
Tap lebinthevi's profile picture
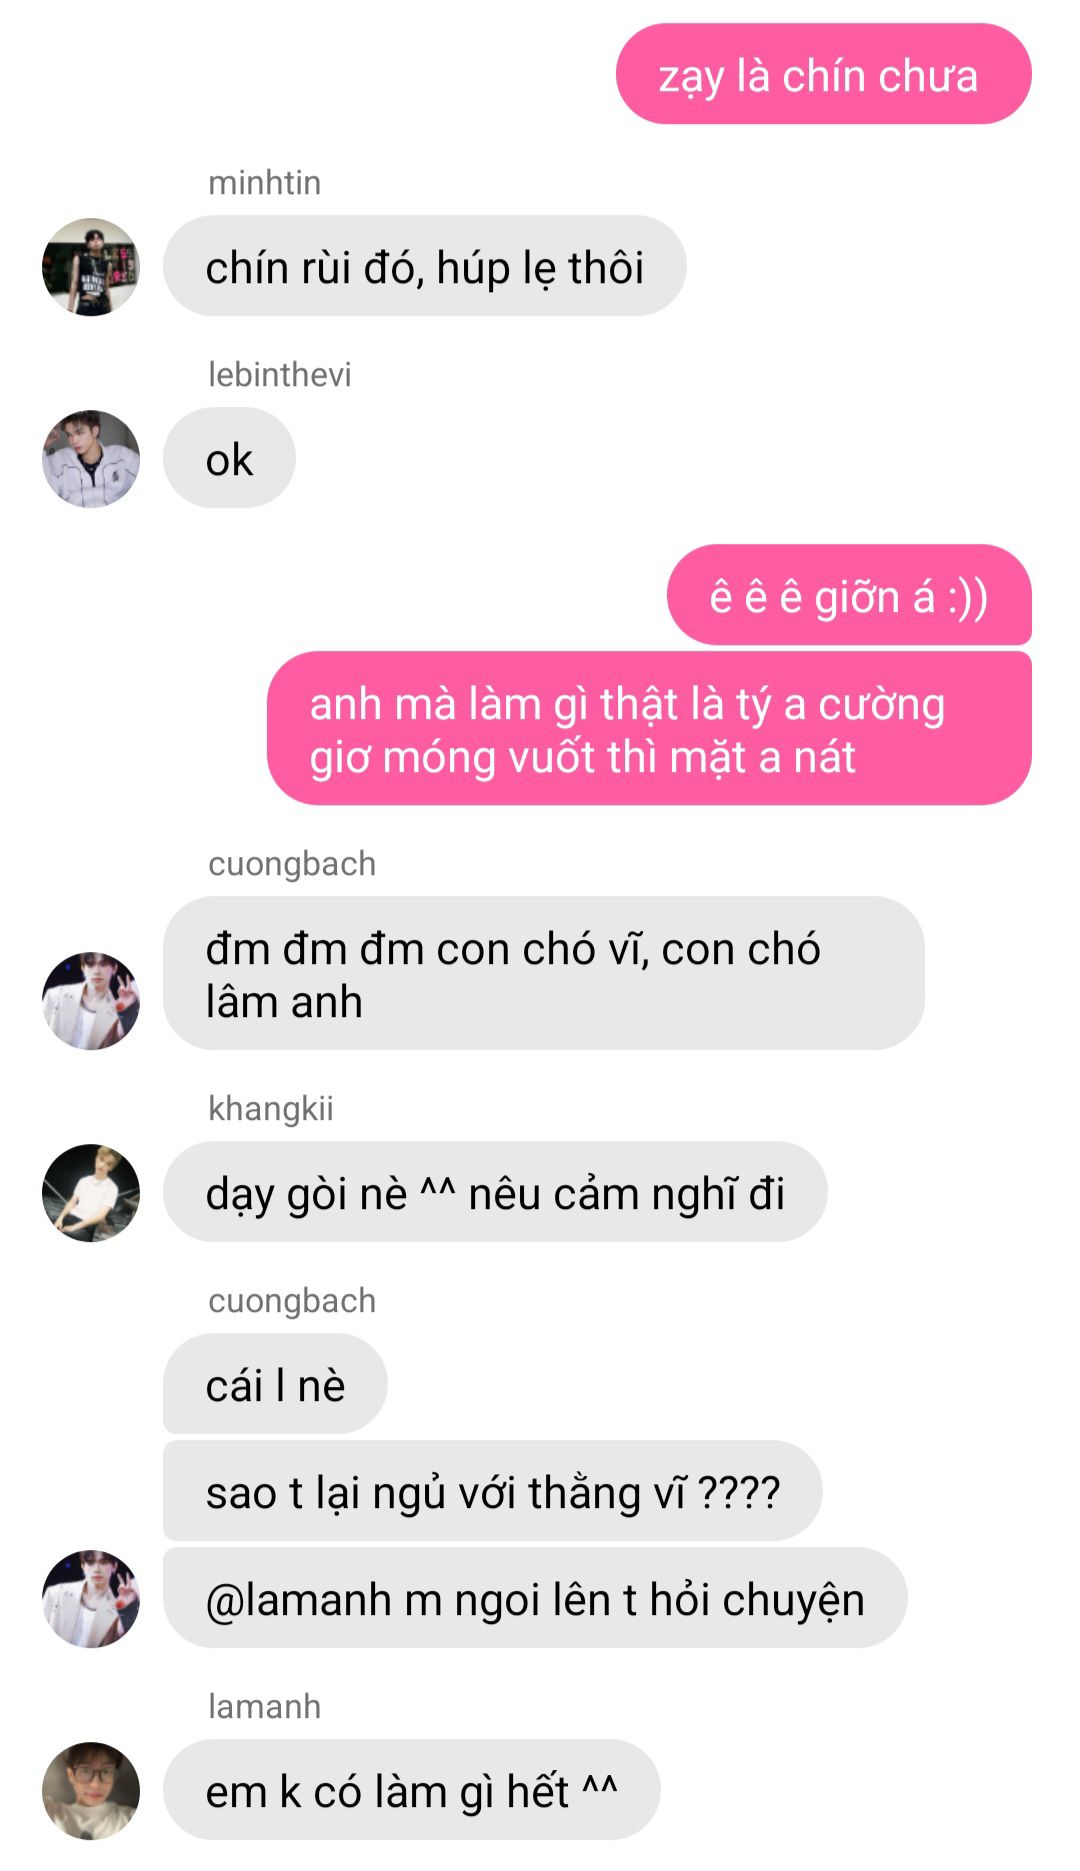click(91, 459)
